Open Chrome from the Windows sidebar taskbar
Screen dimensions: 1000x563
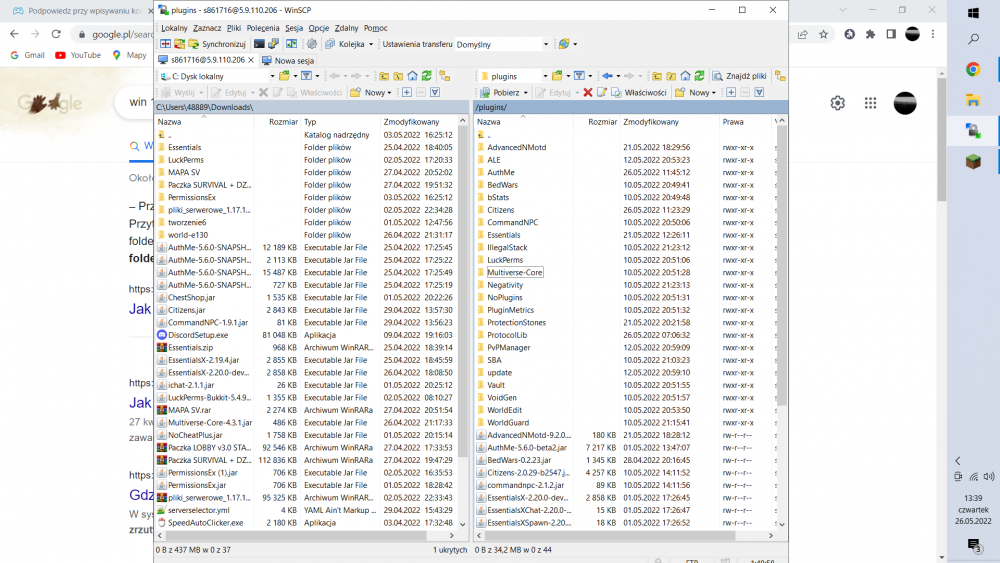[x=973, y=69]
